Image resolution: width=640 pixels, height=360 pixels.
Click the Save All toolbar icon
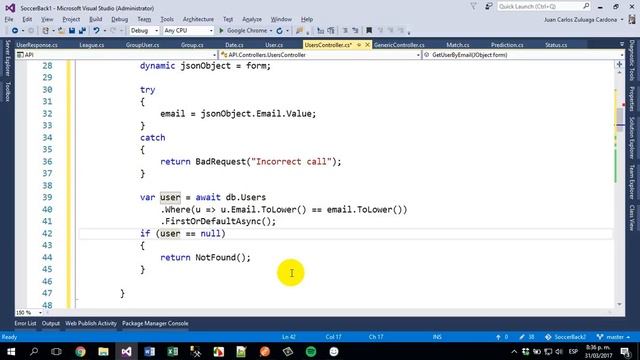[x=82, y=31]
